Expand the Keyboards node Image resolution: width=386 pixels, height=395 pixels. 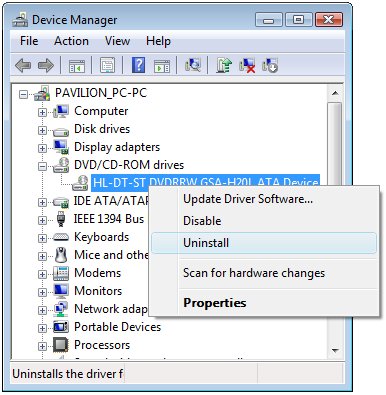(42, 238)
